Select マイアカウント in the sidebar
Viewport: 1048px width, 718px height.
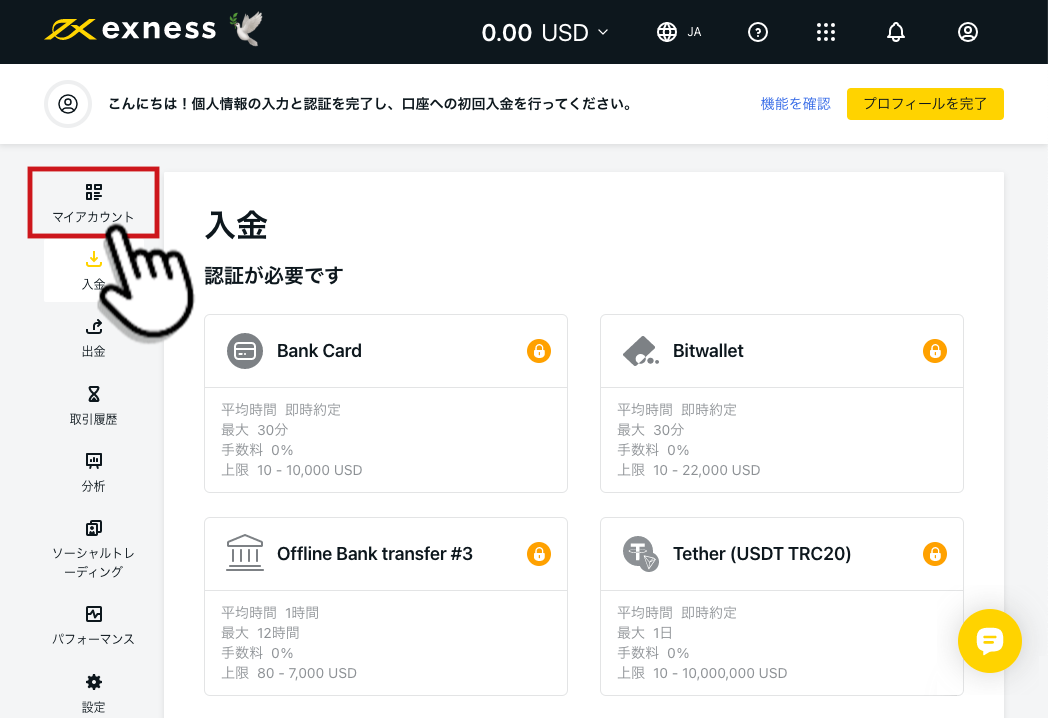pos(93,203)
